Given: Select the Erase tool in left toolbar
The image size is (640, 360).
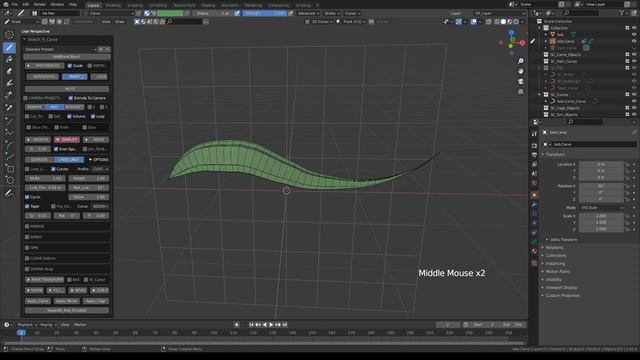Looking at the screenshot, I should 9,71.
